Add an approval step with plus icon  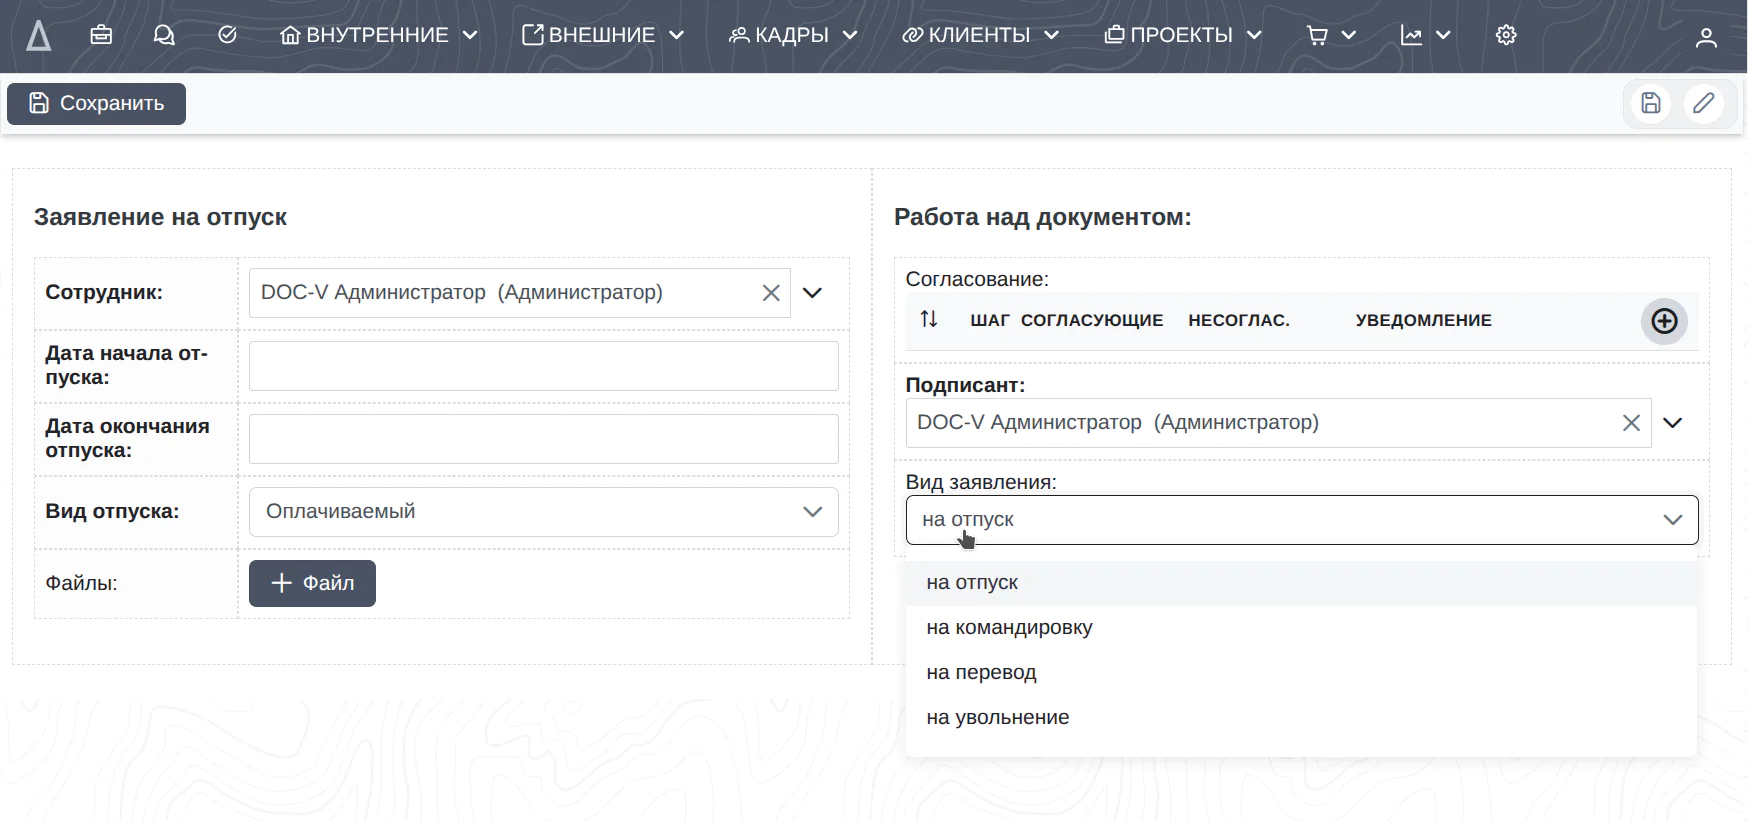pos(1664,321)
